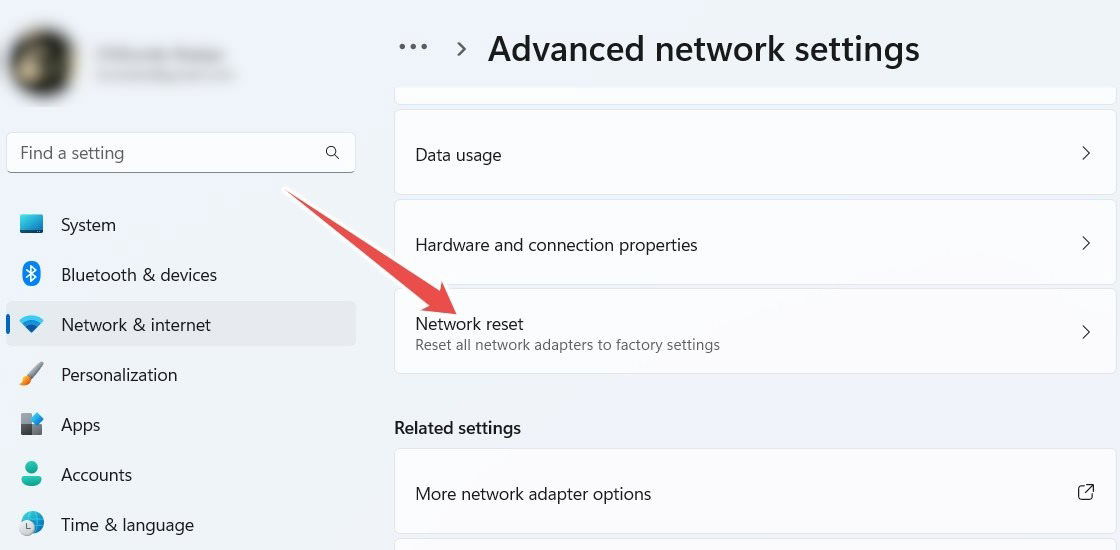This screenshot has height=550, width=1120.
Task: Expand the Data usage chevron
Action: pyautogui.click(x=1086, y=153)
